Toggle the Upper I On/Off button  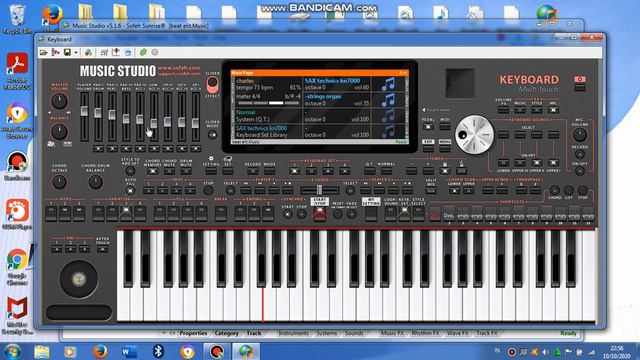(553, 163)
